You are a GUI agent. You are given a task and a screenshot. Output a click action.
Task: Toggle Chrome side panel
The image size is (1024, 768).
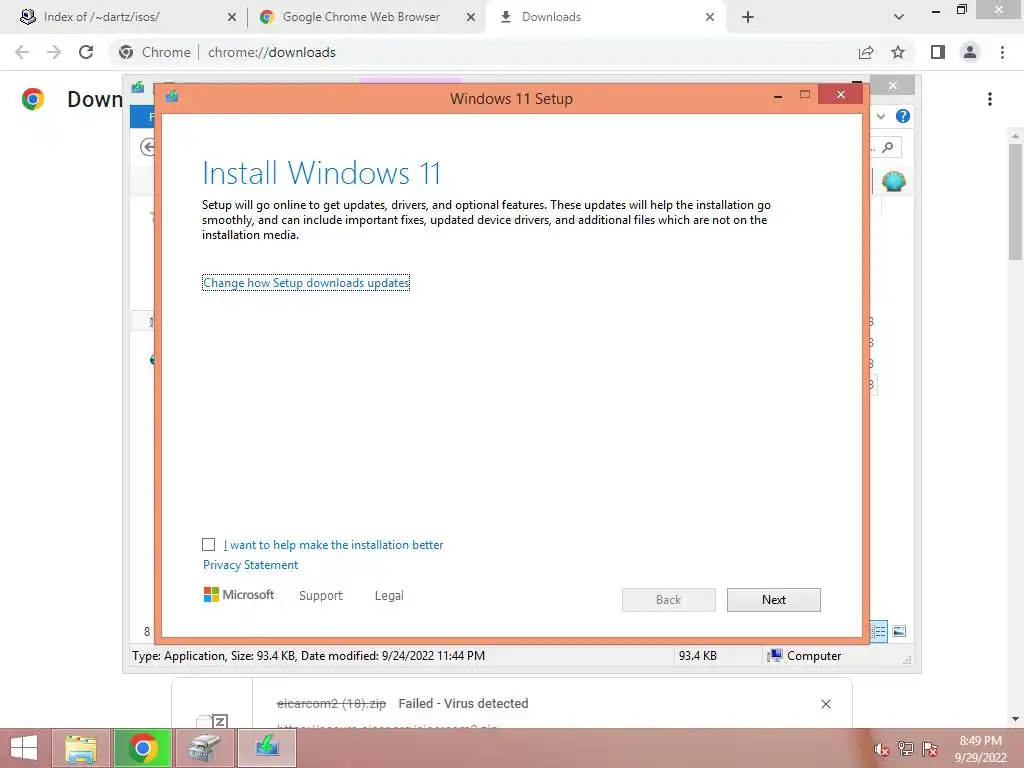pyautogui.click(x=938, y=52)
